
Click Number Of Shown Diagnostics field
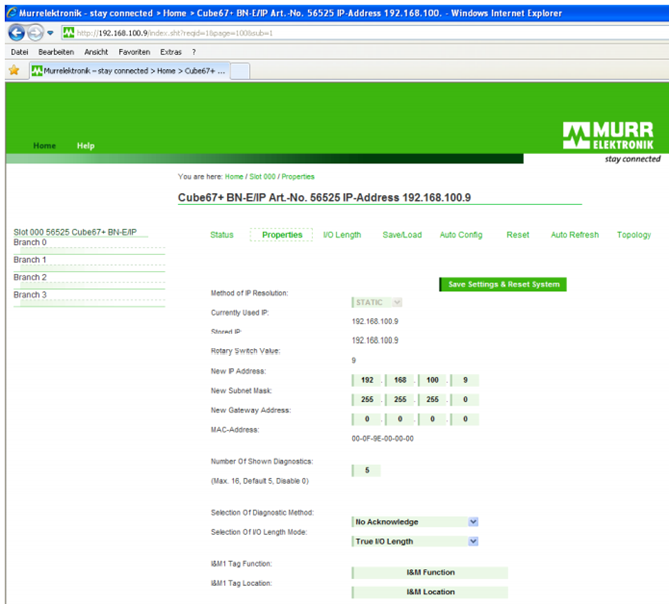point(366,470)
